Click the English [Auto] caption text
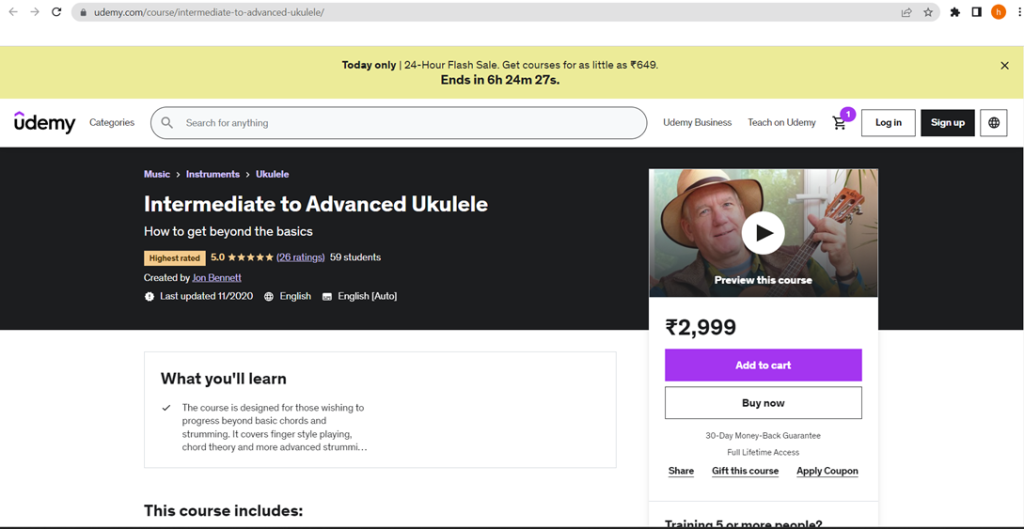1024x529 pixels. coord(367,297)
